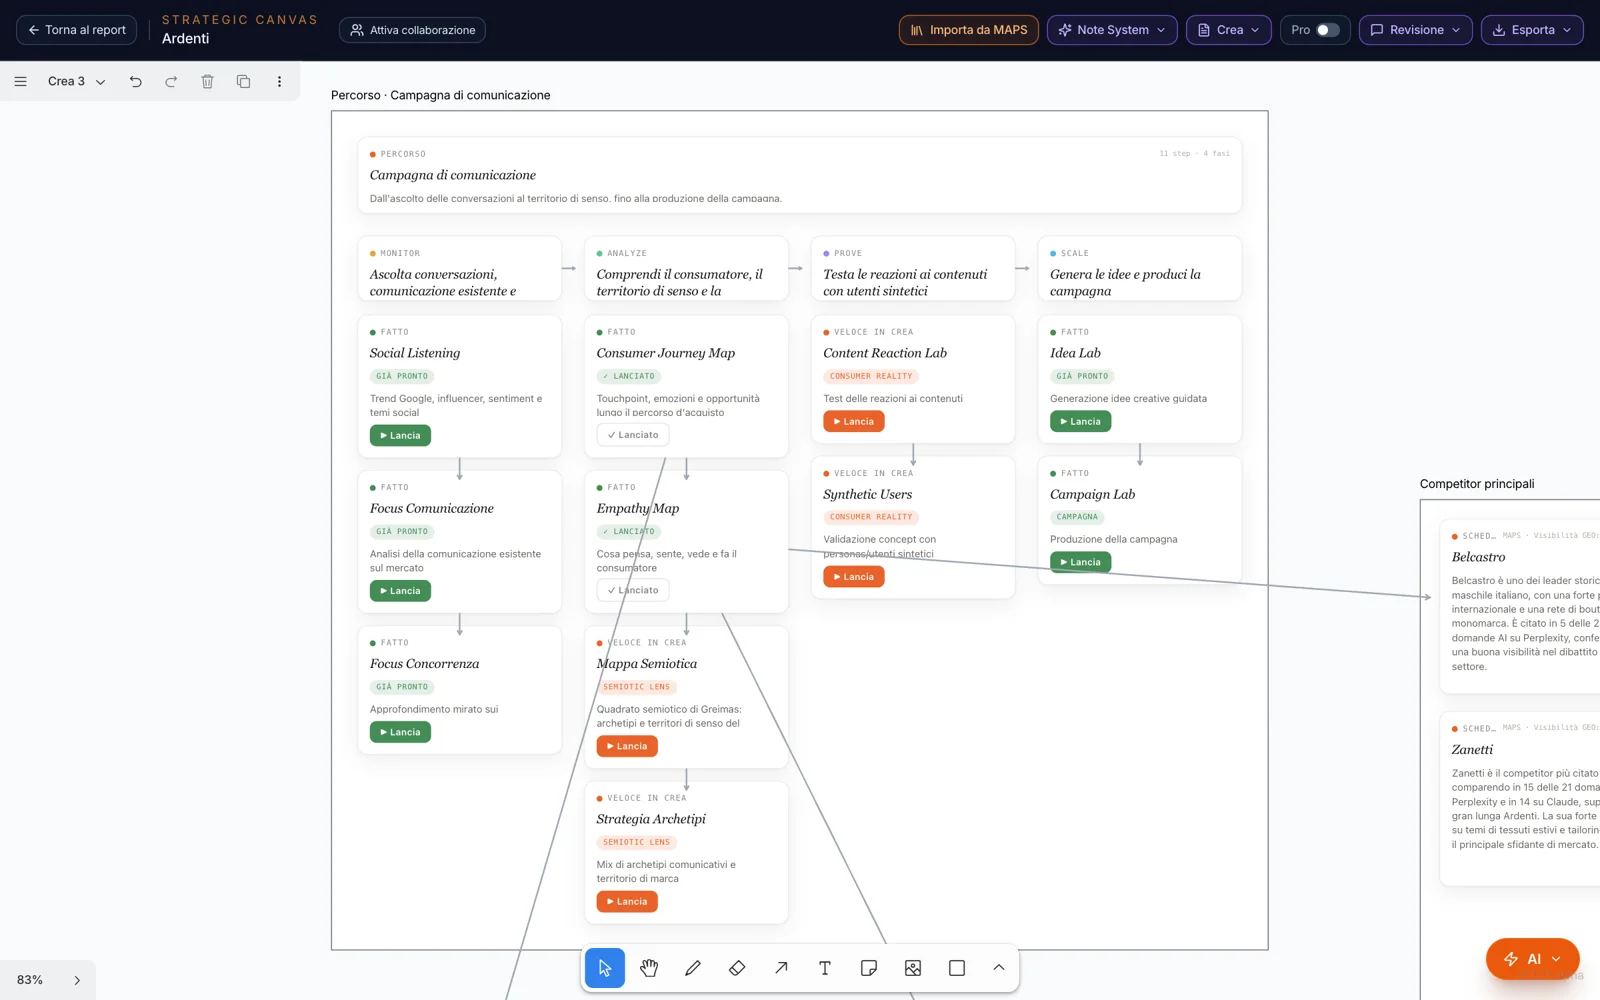Screen dimensions: 1600x1000
Task: Toggle the Pro switch
Action: [1327, 30]
